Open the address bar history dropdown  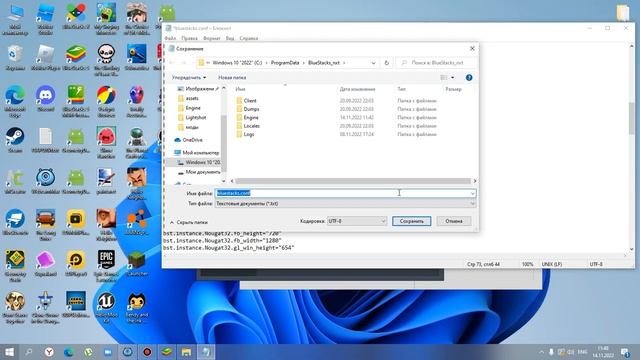[x=373, y=62]
